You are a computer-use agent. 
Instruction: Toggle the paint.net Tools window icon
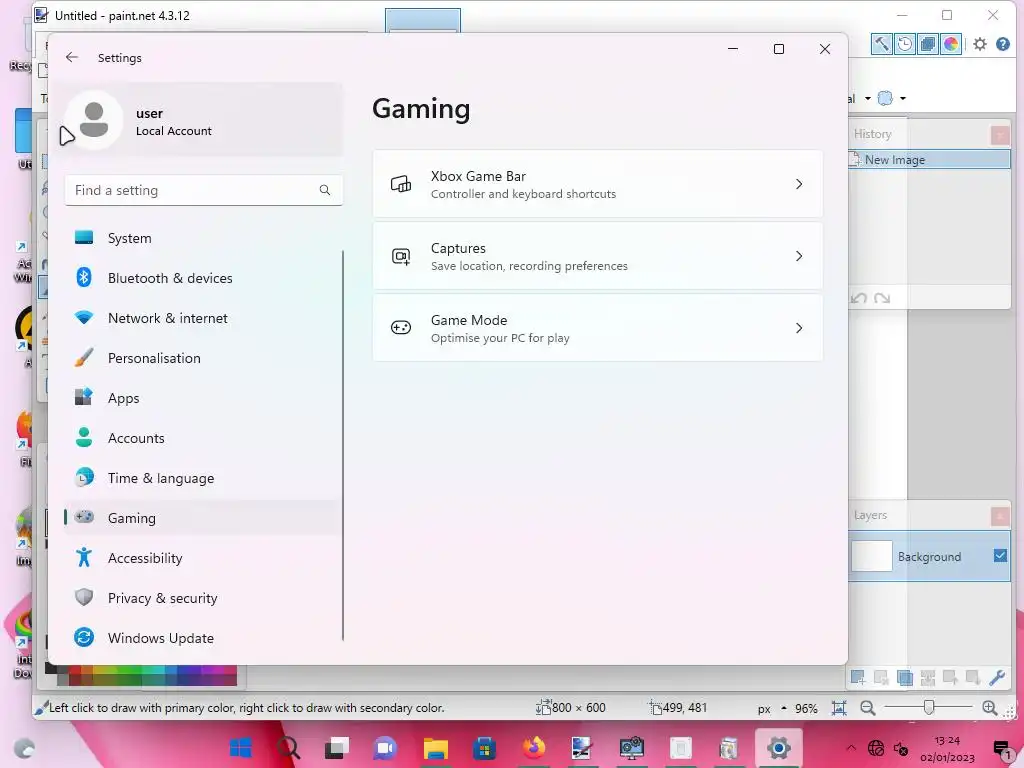tap(882, 44)
